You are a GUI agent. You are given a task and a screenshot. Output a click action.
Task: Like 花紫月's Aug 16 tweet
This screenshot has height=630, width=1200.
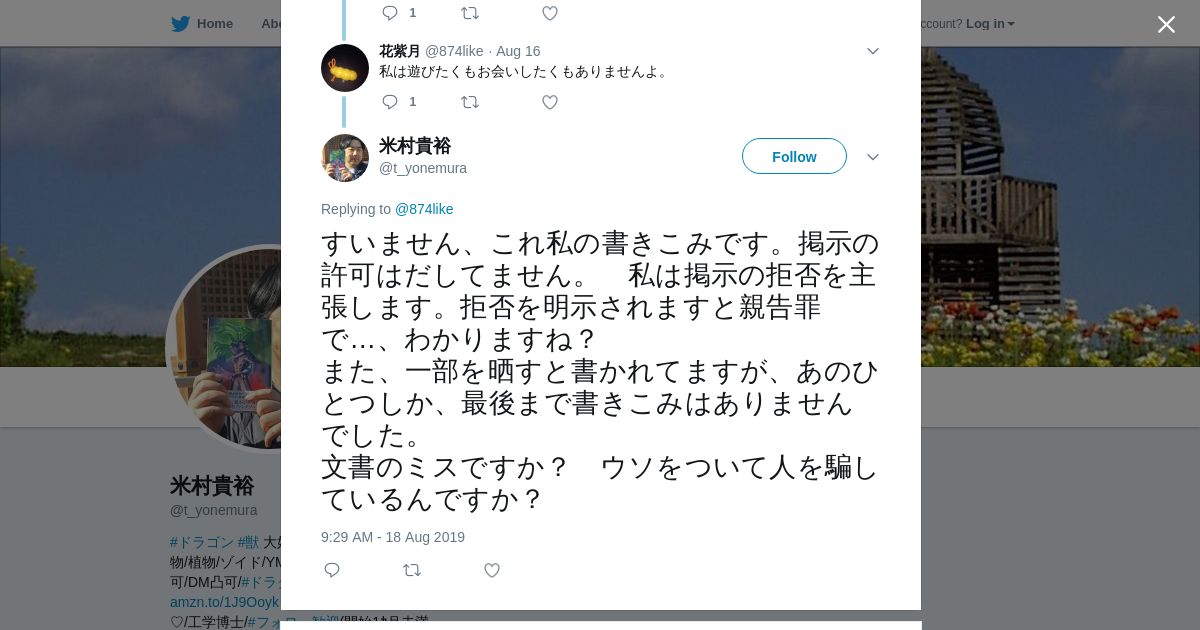pyautogui.click(x=550, y=102)
